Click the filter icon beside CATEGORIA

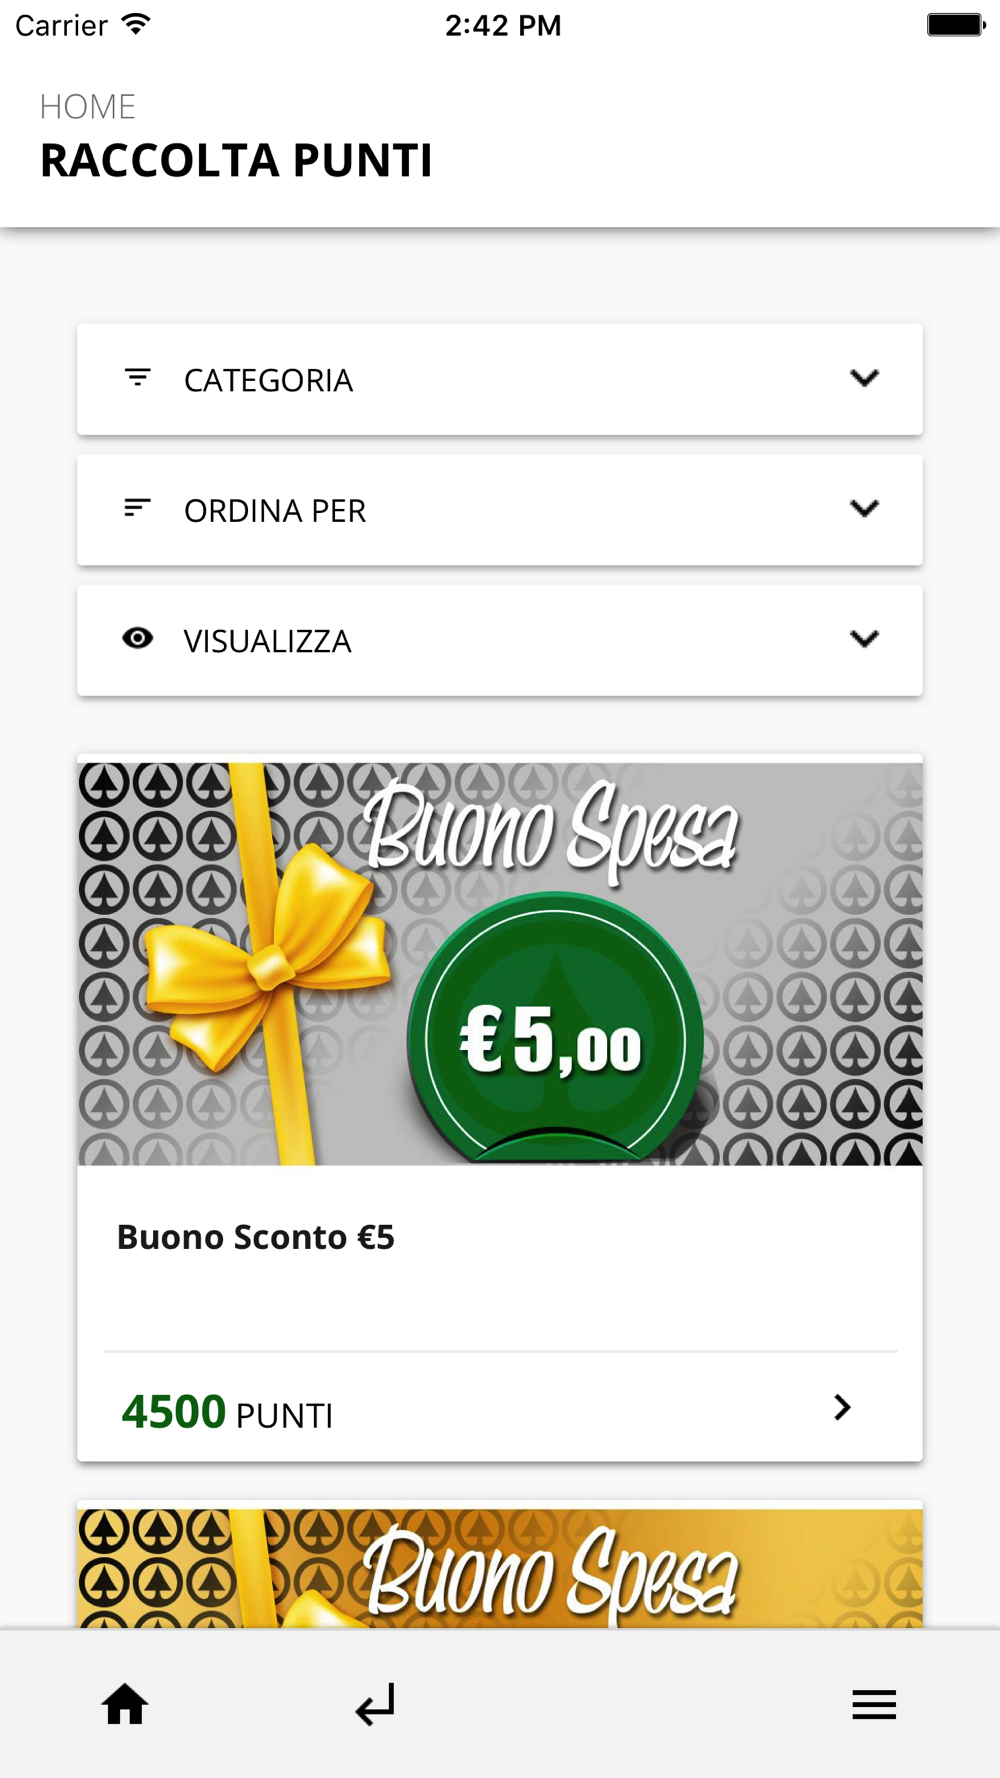point(138,378)
